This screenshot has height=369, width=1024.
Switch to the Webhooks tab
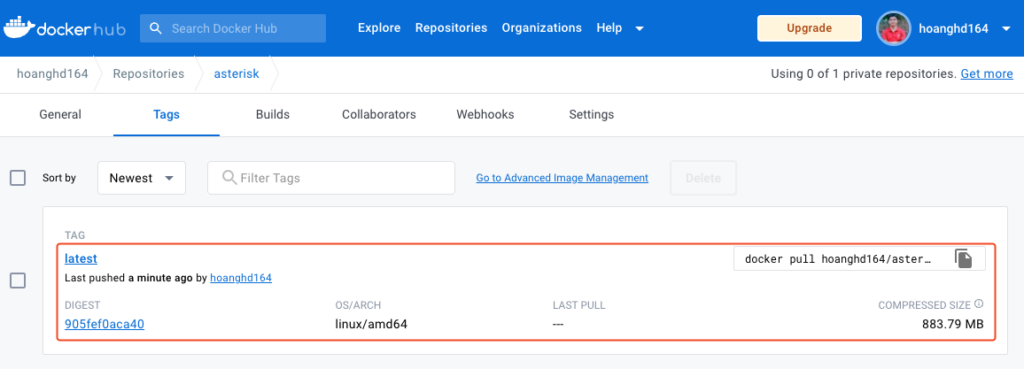(485, 114)
